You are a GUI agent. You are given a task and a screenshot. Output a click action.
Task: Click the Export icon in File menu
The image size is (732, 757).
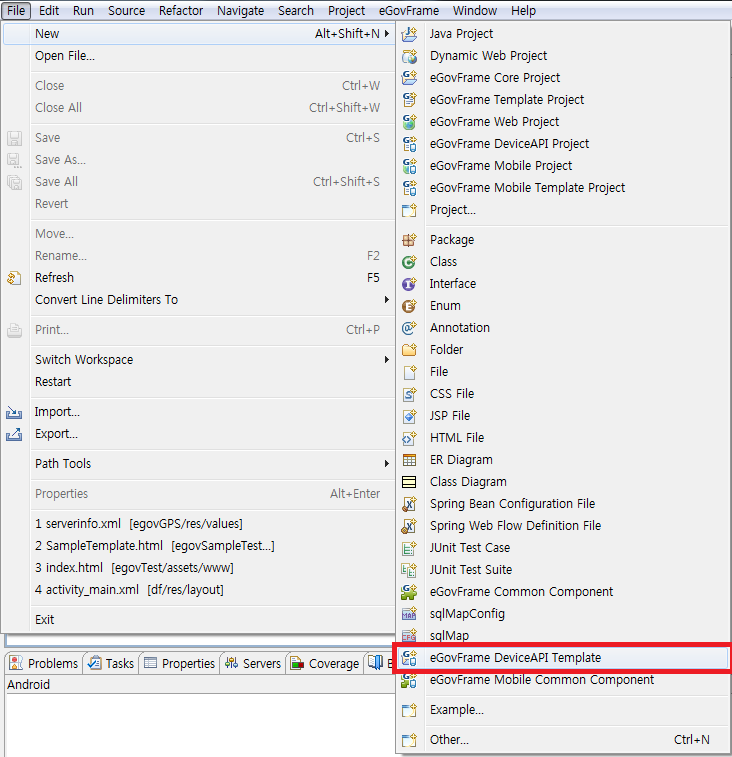(14, 435)
